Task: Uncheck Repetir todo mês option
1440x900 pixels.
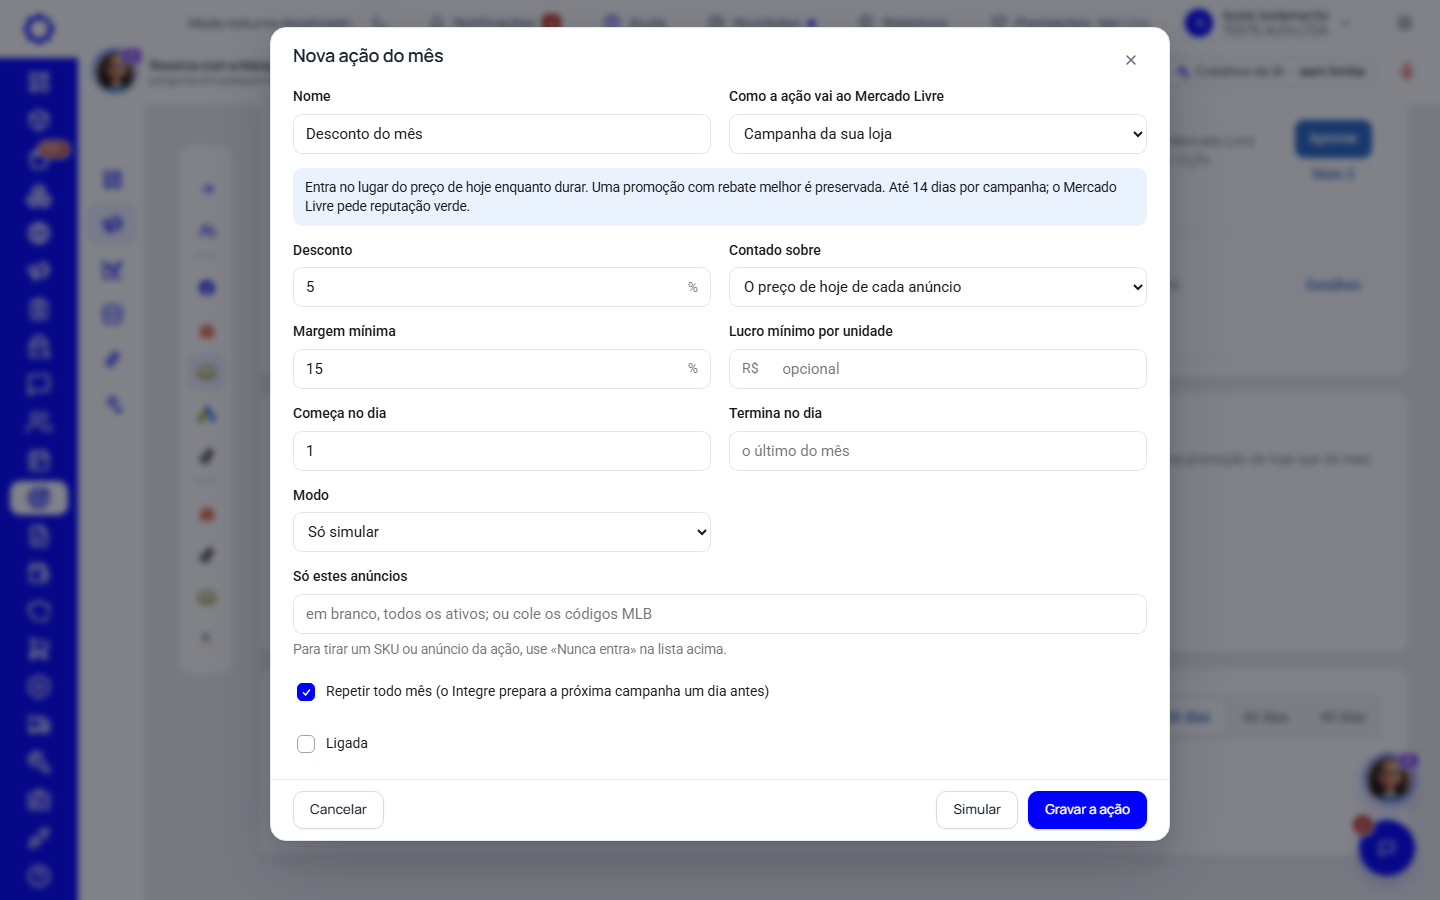Action: pyautogui.click(x=306, y=692)
